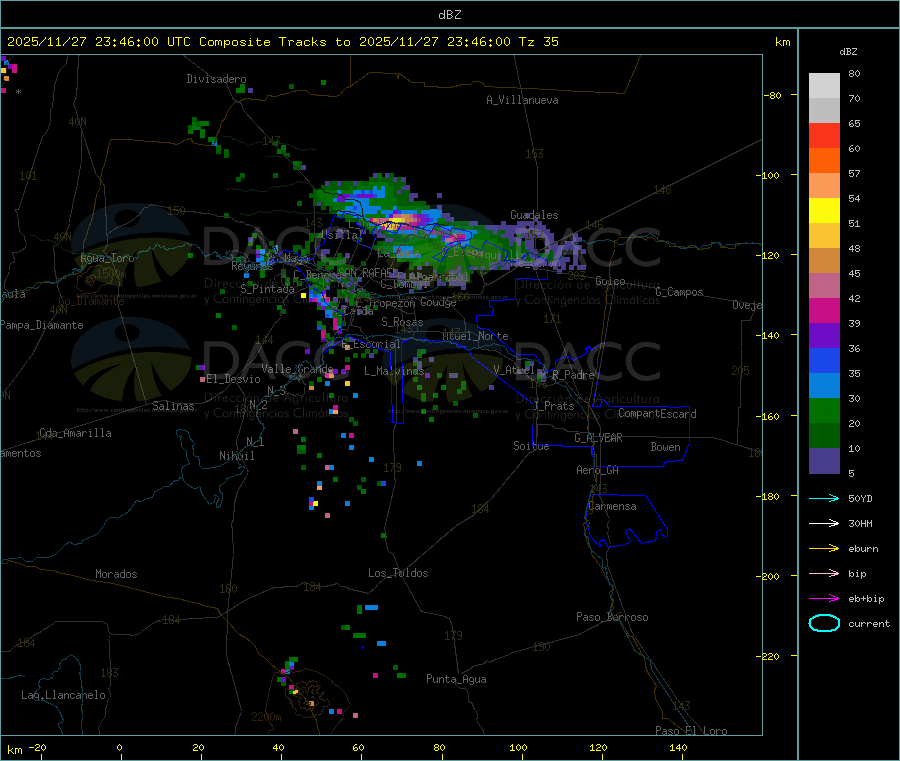The width and height of the screenshot is (900, 761).
Task: Click the 'Paso_El_Loro' map label
Action: (691, 731)
